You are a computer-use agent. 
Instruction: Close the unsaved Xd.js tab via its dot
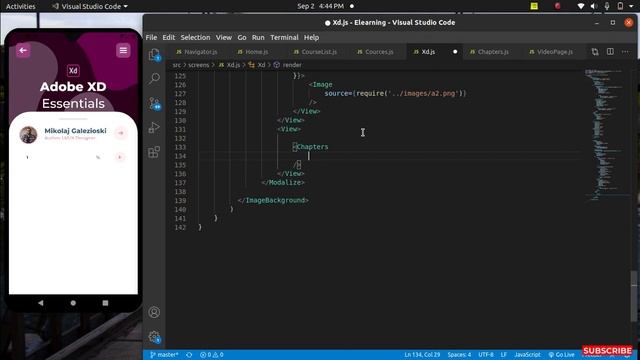[x=455, y=52]
